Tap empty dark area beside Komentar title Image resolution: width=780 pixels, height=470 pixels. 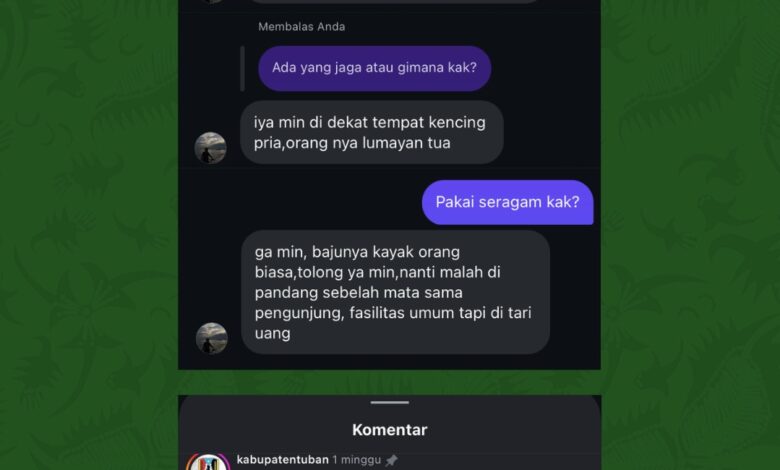pos(512,430)
